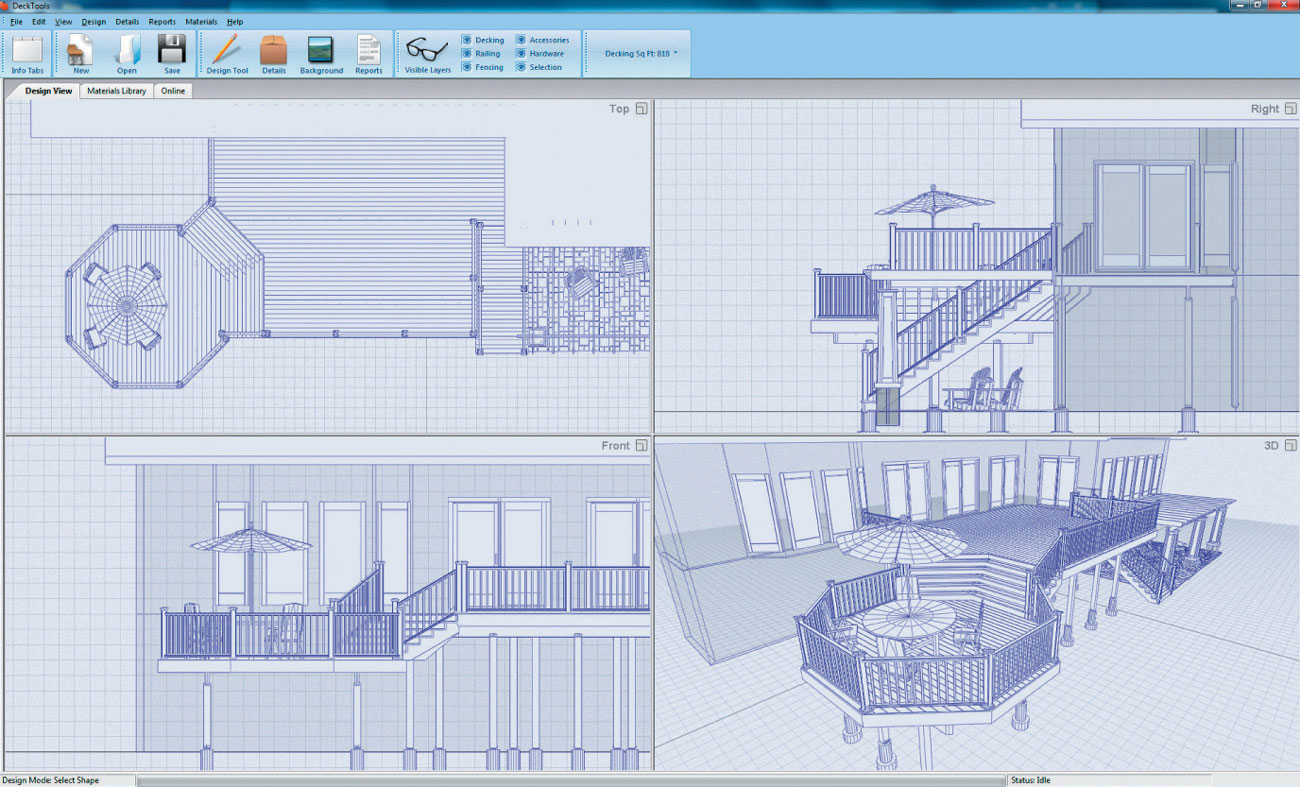Image resolution: width=1300 pixels, height=787 pixels.
Task: Switch to the Design View tab
Action: [x=48, y=90]
